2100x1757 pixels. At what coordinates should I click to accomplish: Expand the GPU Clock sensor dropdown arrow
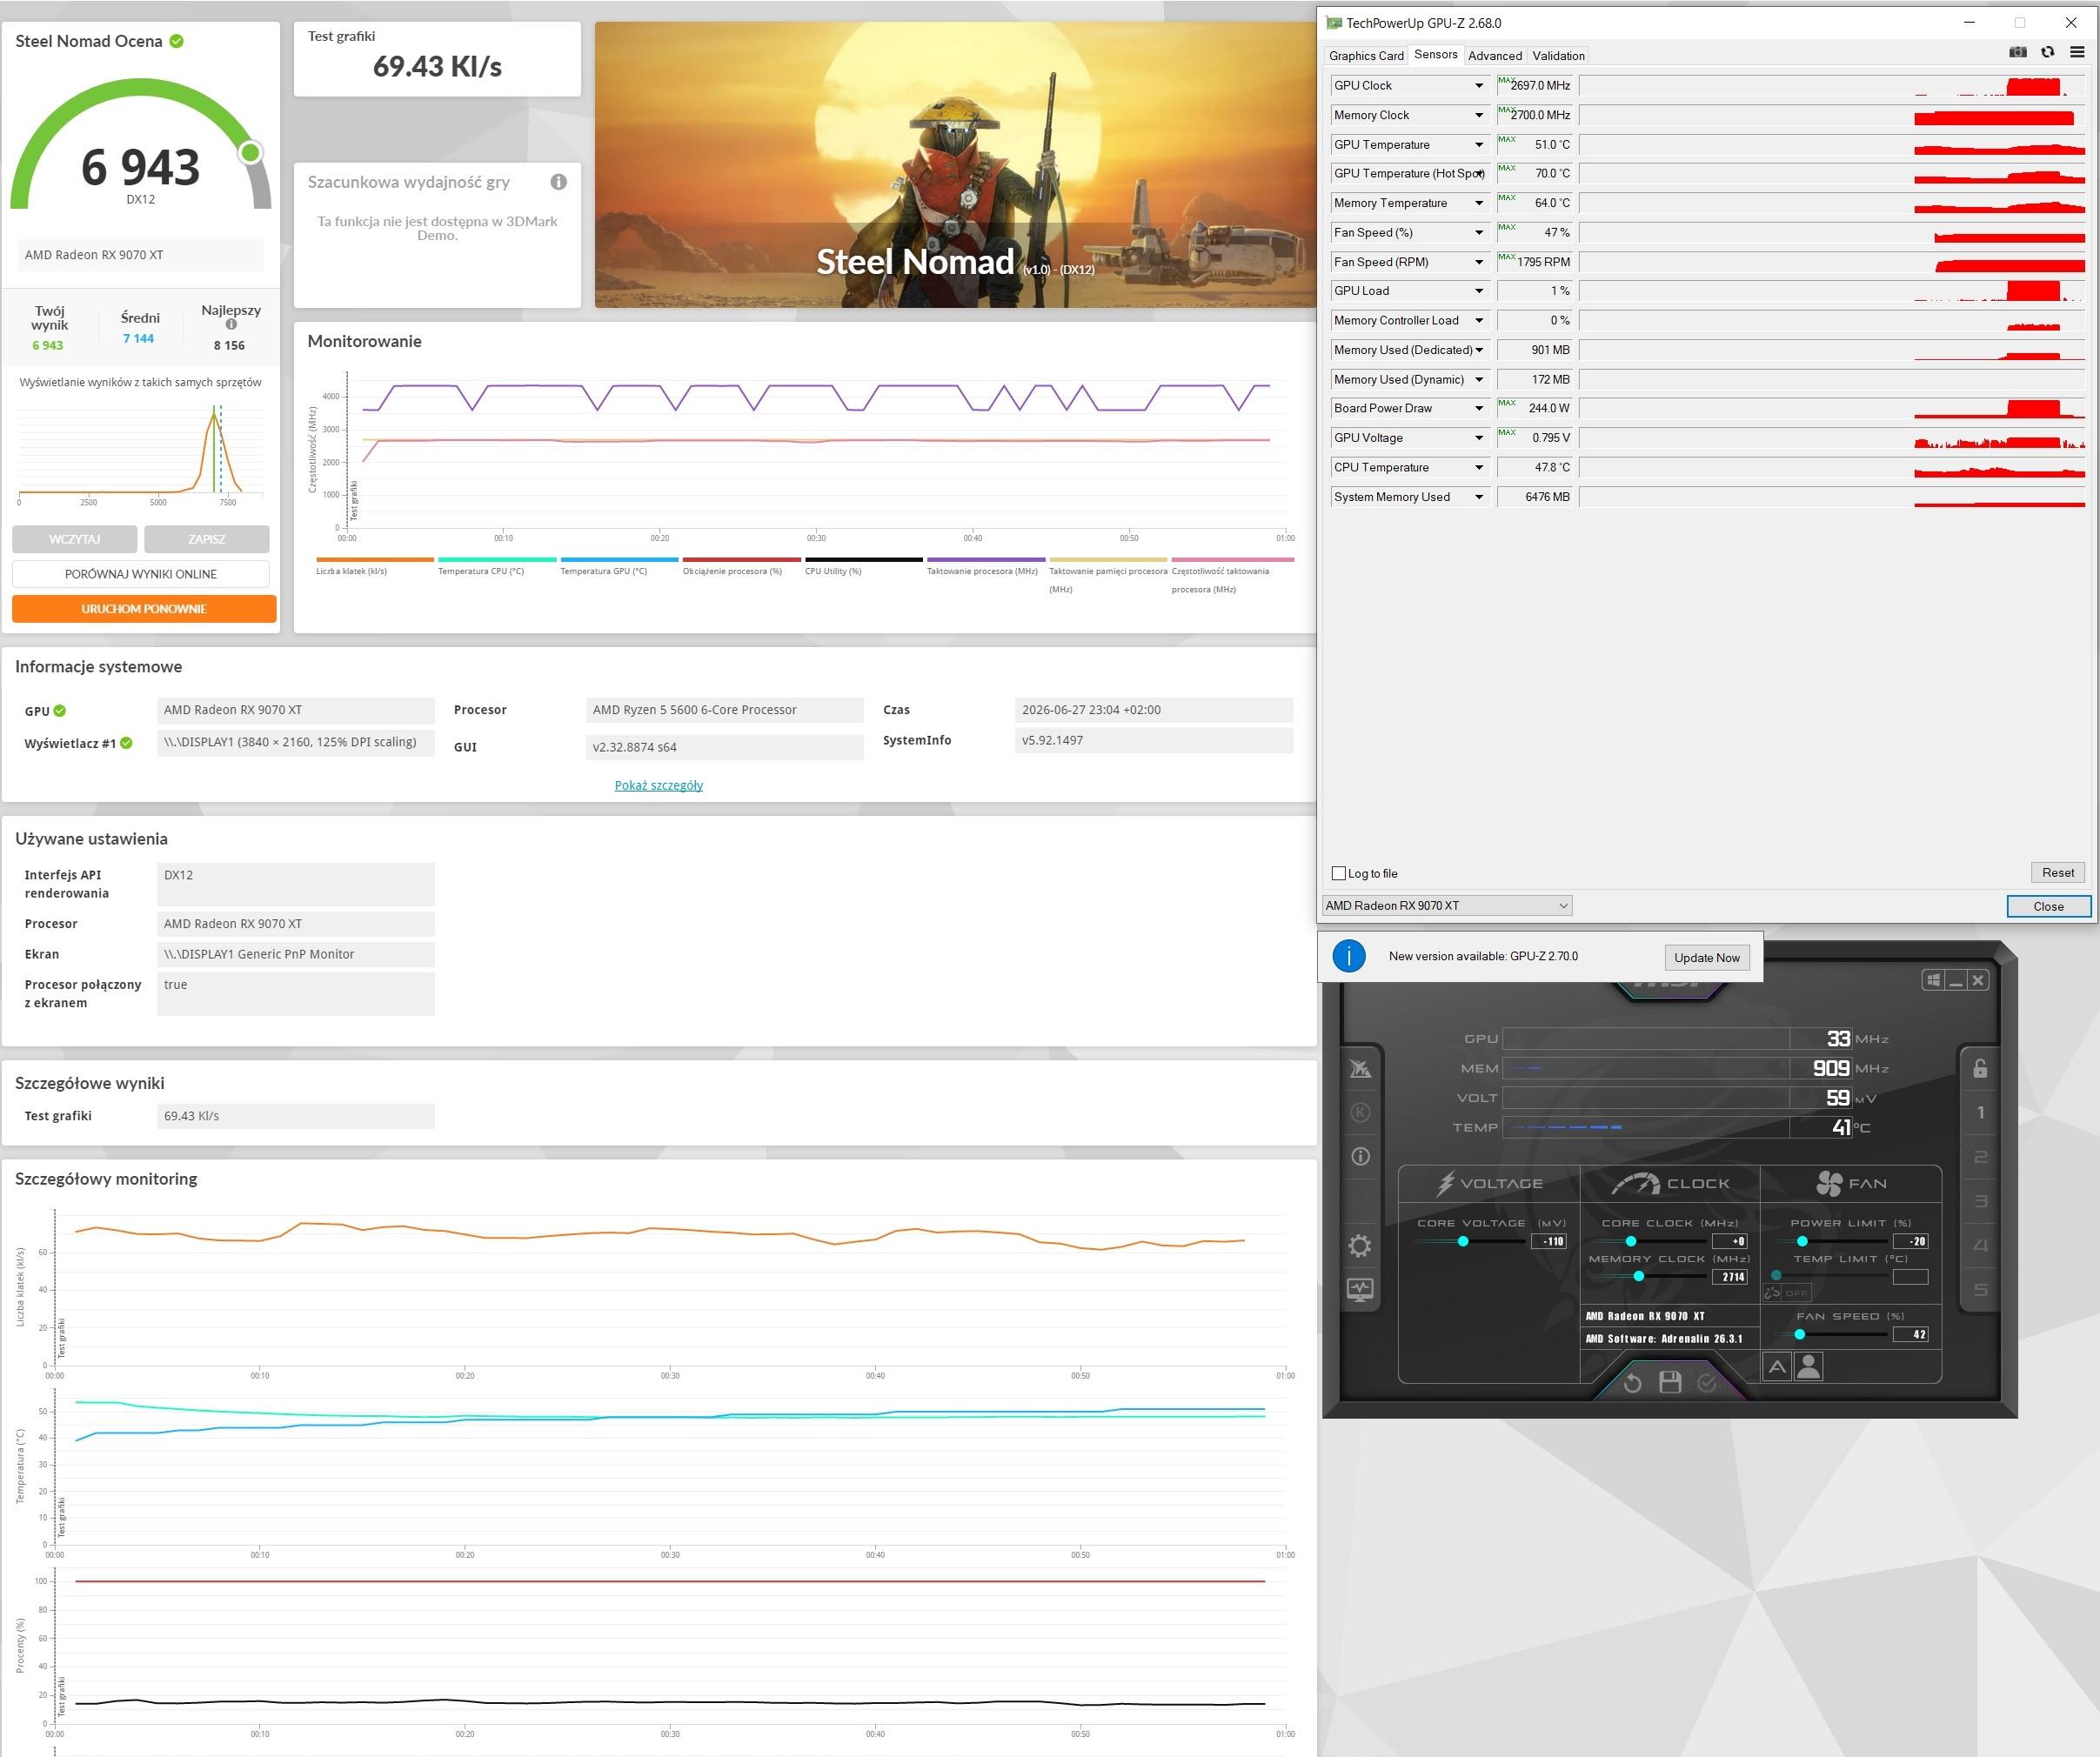[1479, 86]
